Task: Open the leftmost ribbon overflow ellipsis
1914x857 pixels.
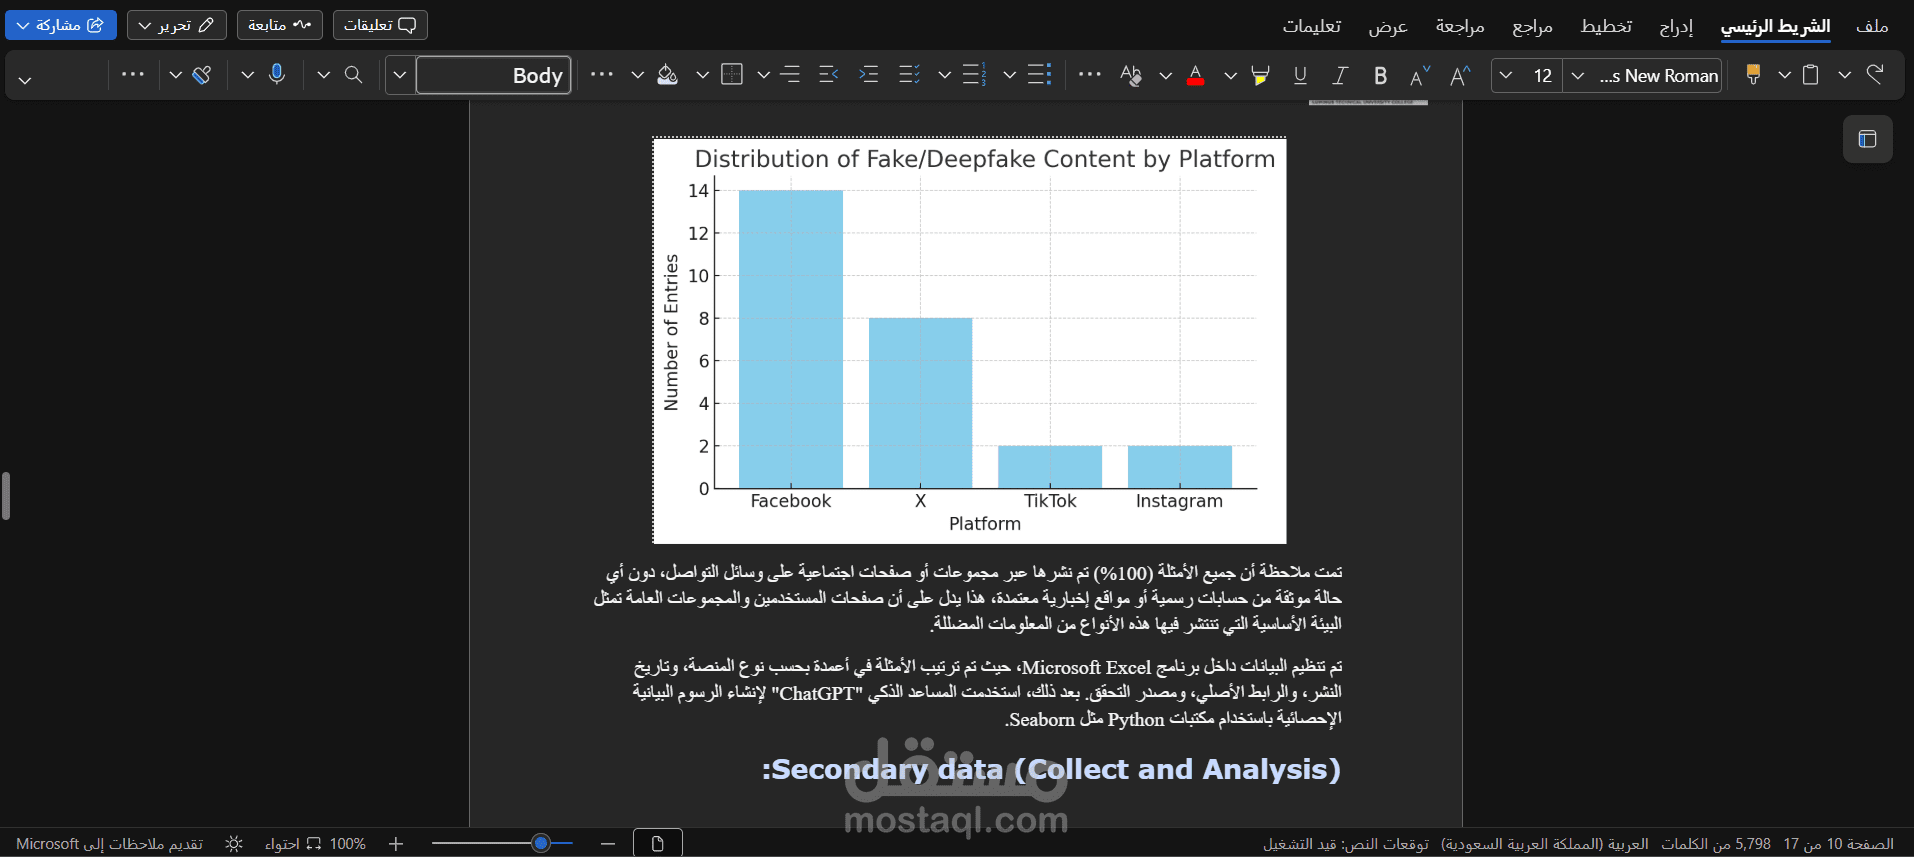Action: point(133,74)
